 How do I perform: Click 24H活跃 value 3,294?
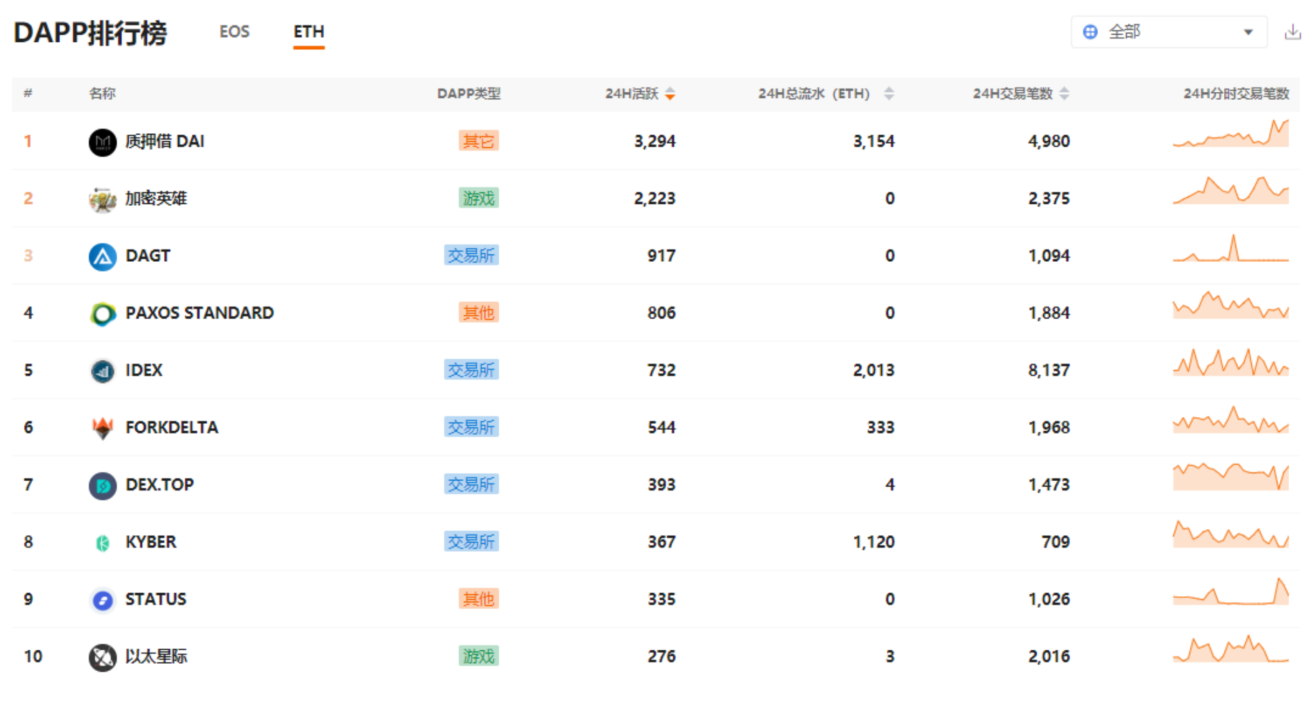pos(655,141)
